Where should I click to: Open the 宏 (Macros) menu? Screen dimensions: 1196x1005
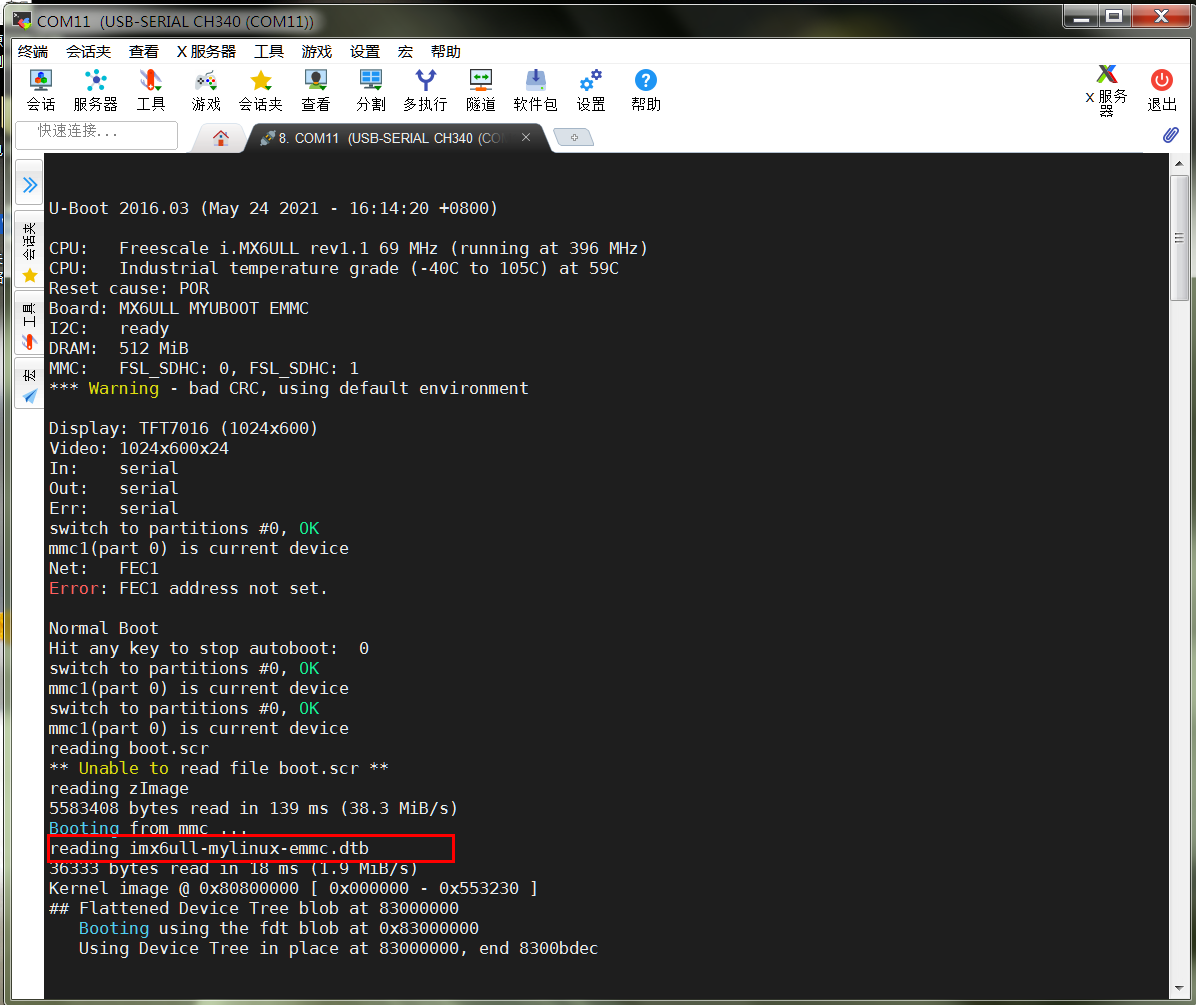tap(405, 51)
